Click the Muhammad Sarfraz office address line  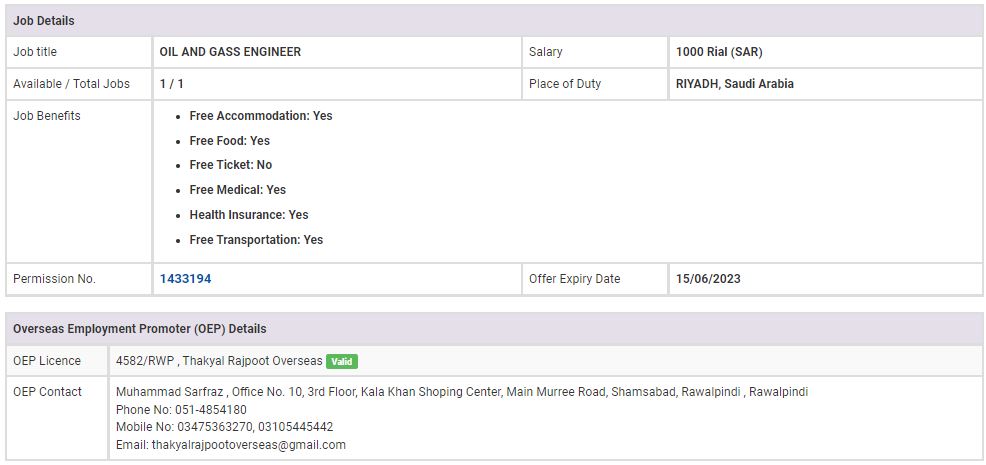(x=461, y=392)
